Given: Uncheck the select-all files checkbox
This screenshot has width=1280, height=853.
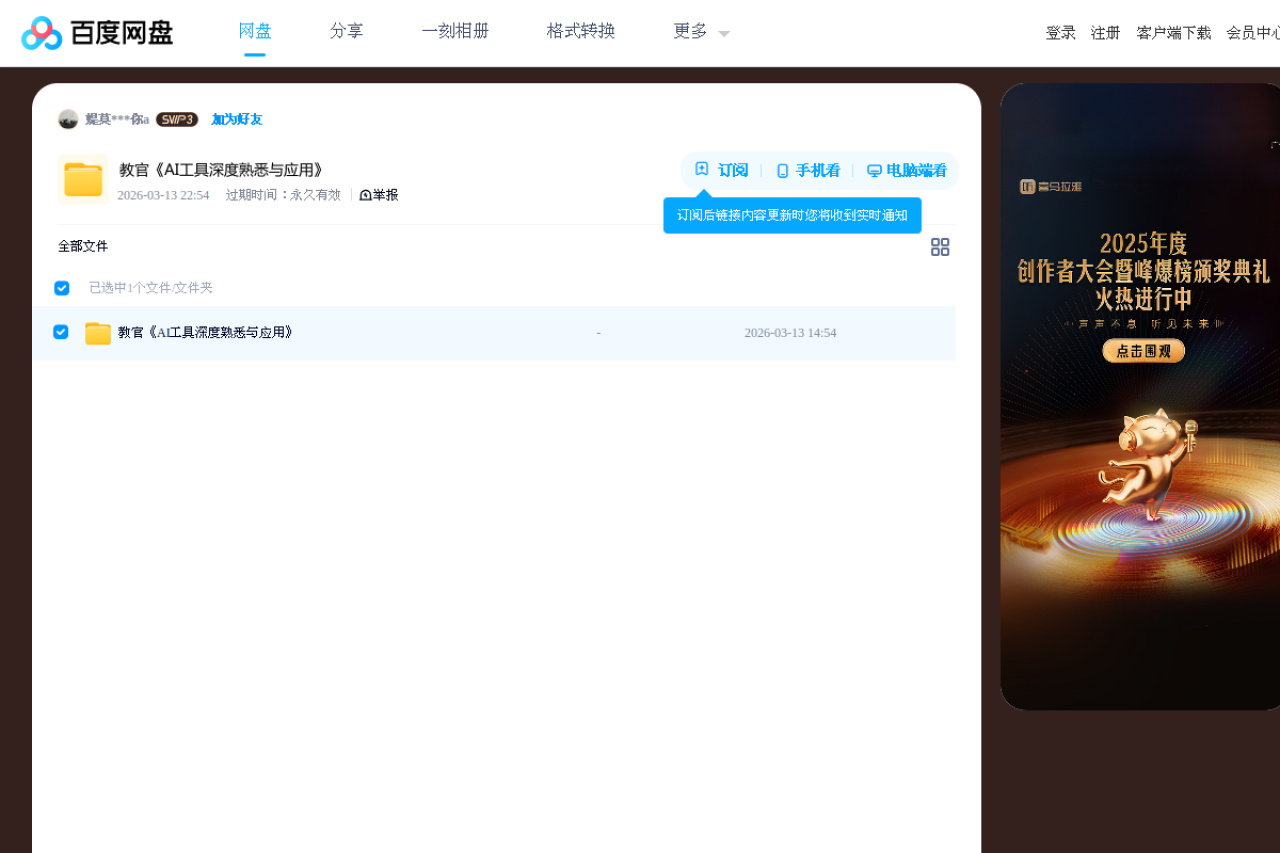Looking at the screenshot, I should pos(61,287).
